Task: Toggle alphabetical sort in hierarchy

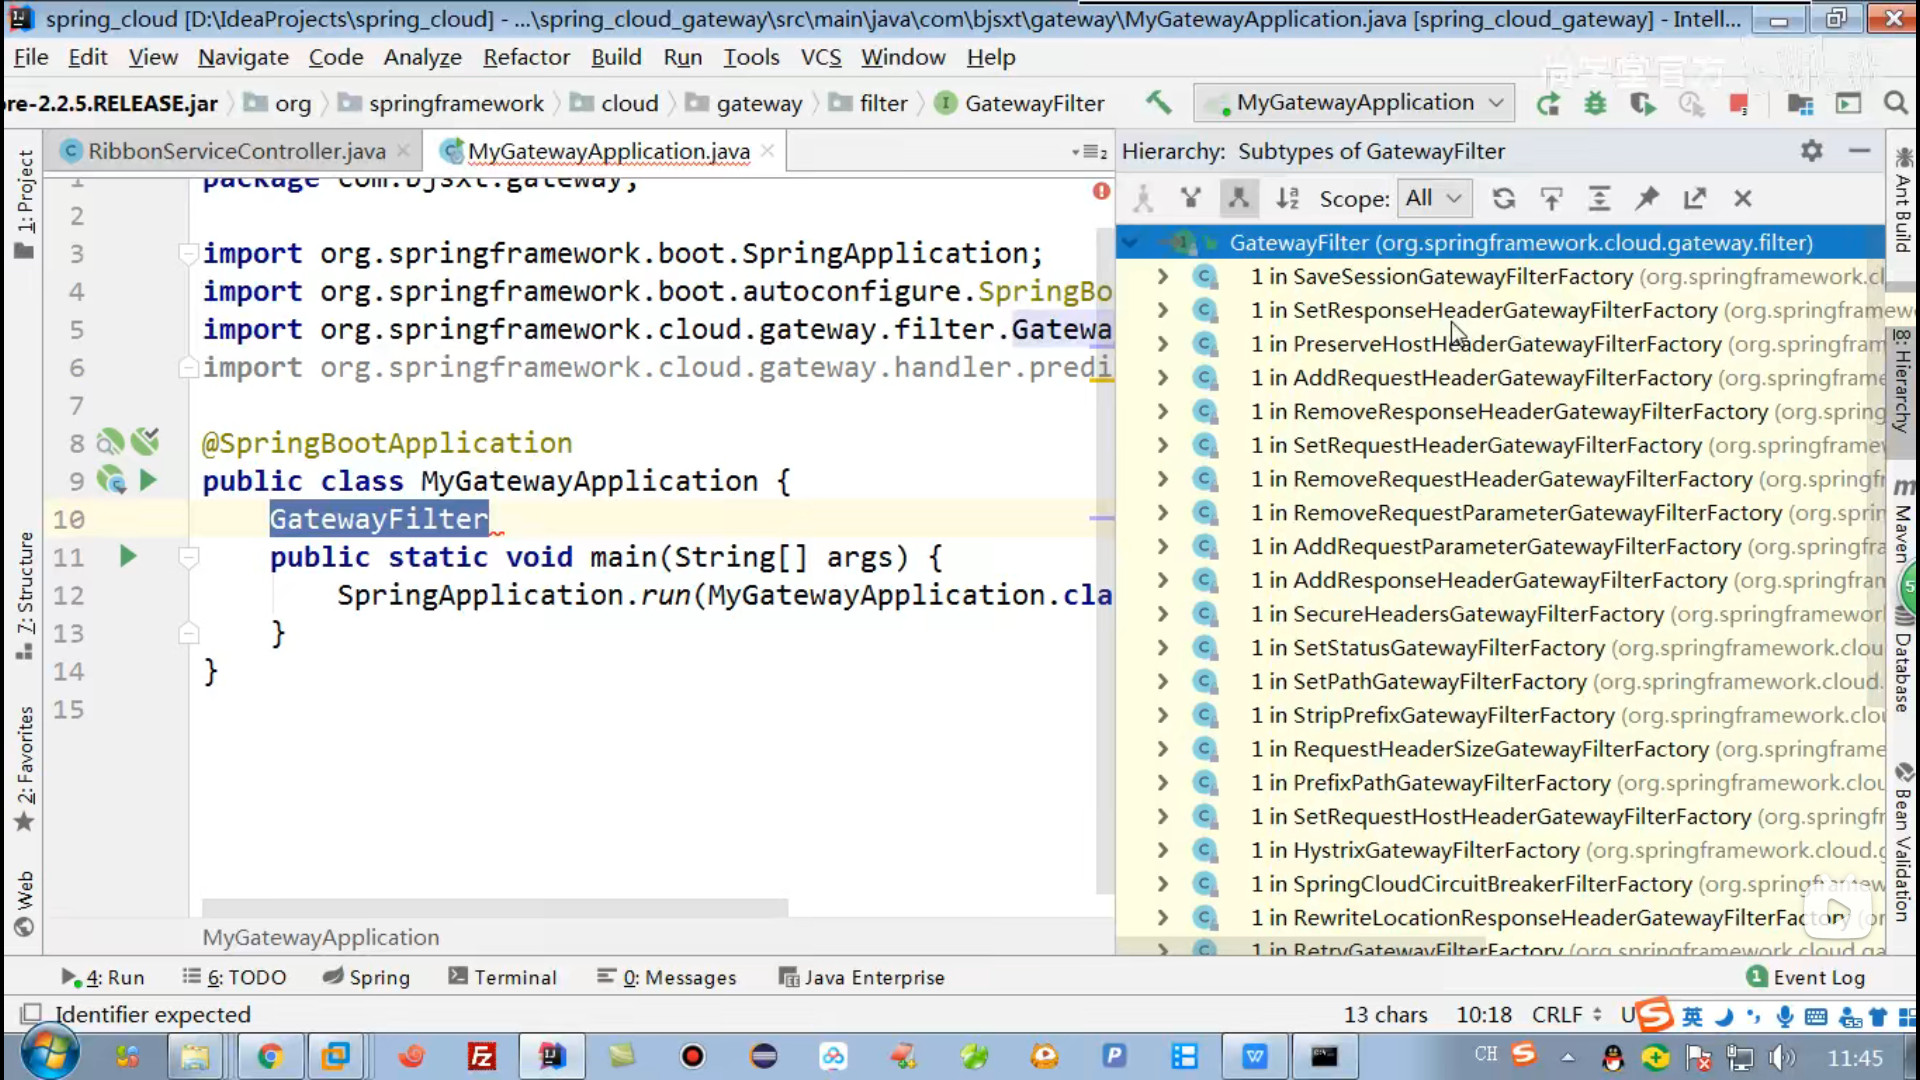Action: click(1287, 199)
